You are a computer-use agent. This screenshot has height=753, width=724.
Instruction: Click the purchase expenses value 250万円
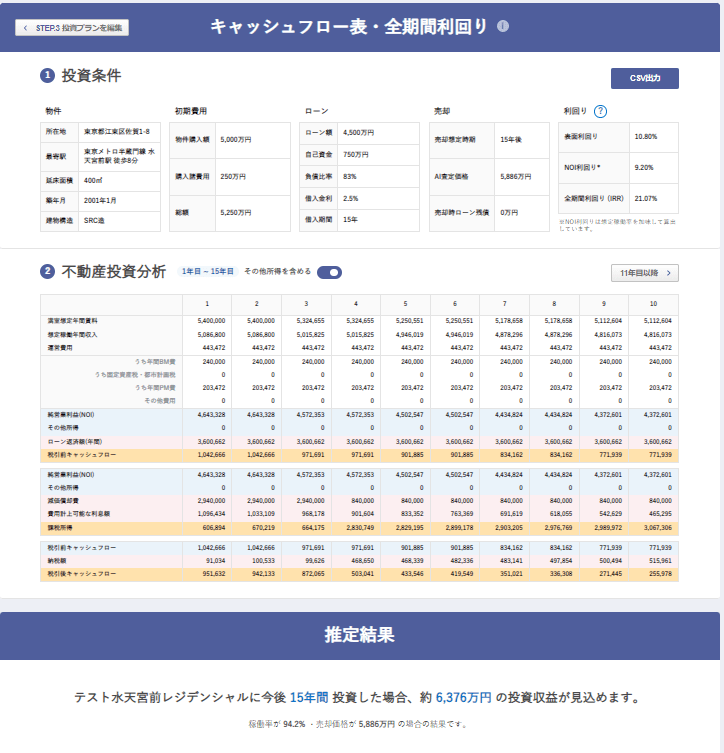pyautogui.click(x=233, y=177)
